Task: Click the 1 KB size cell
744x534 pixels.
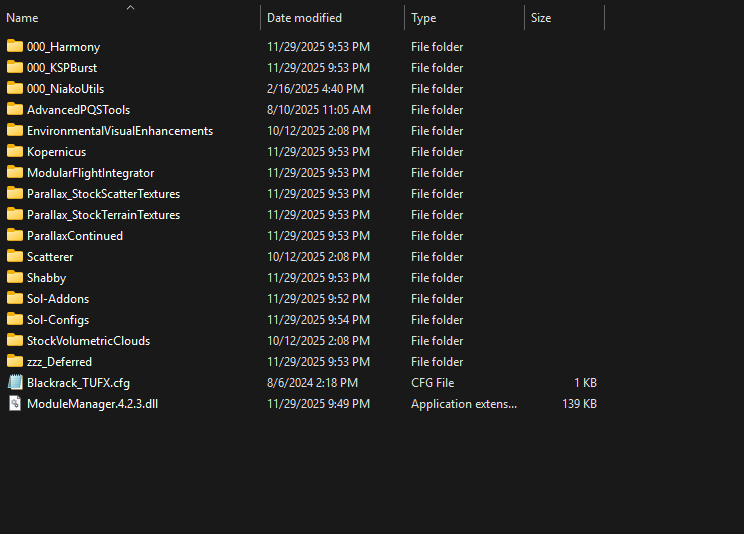Action: tap(585, 383)
